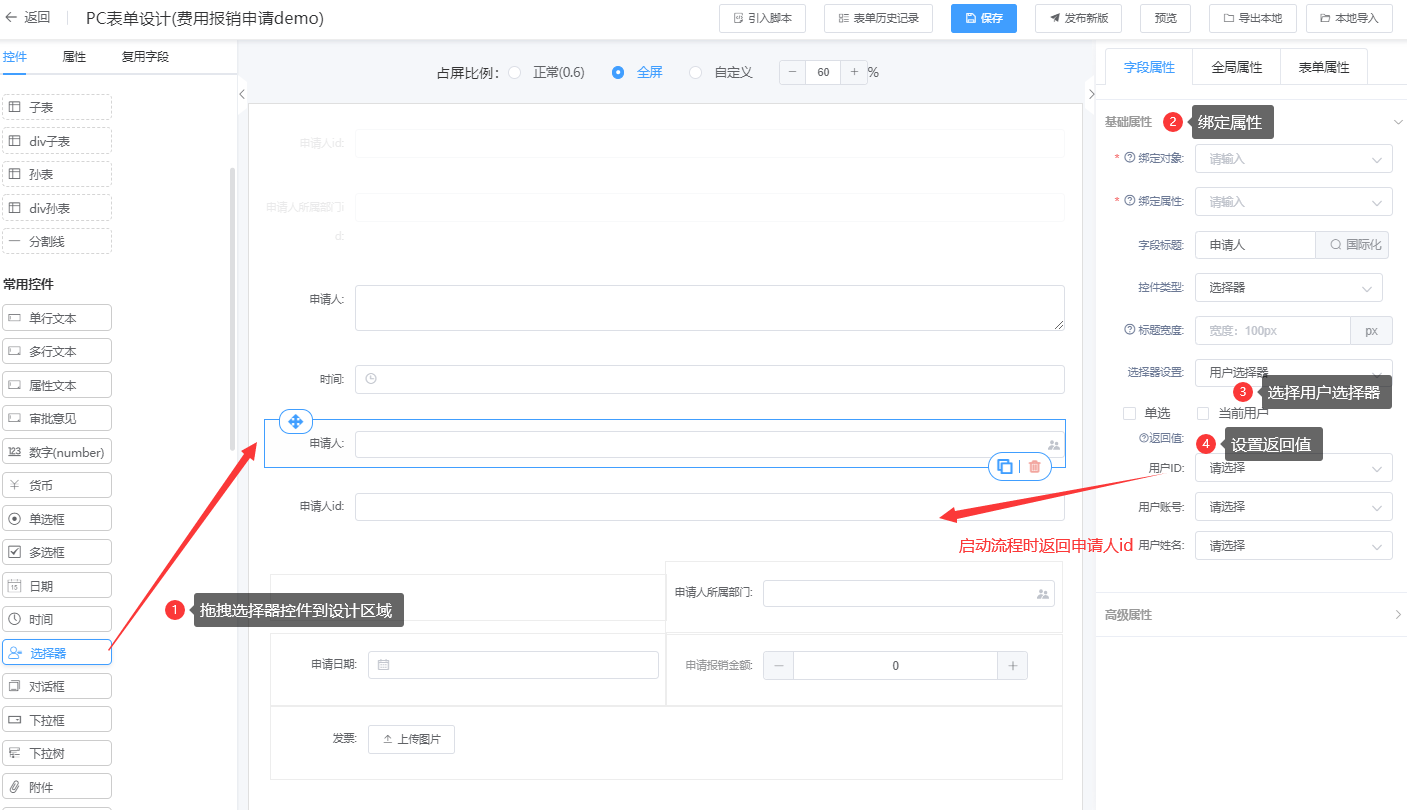Click the help icon beside 标题宽度
This screenshot has height=810, width=1407.
(1130, 330)
